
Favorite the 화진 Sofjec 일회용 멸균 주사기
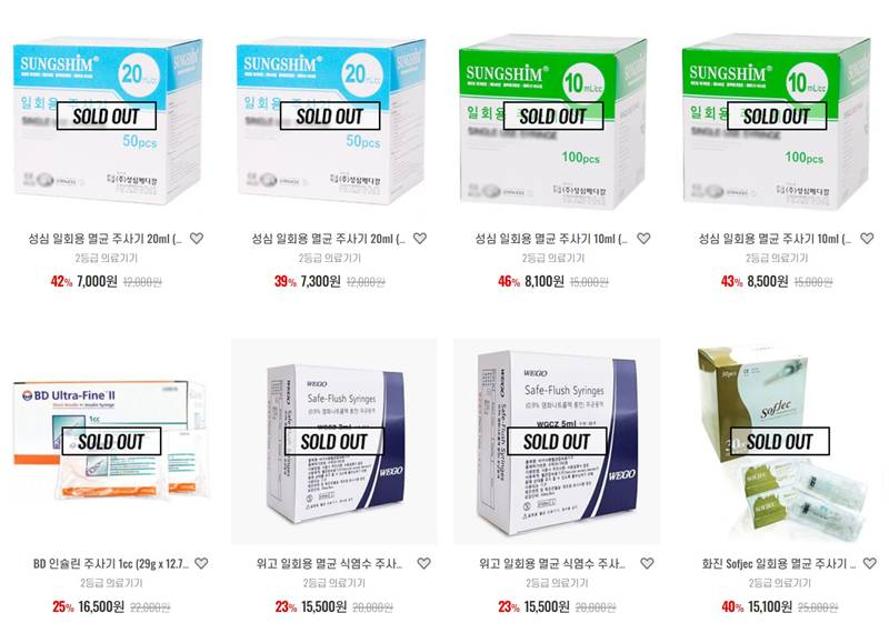(x=869, y=563)
